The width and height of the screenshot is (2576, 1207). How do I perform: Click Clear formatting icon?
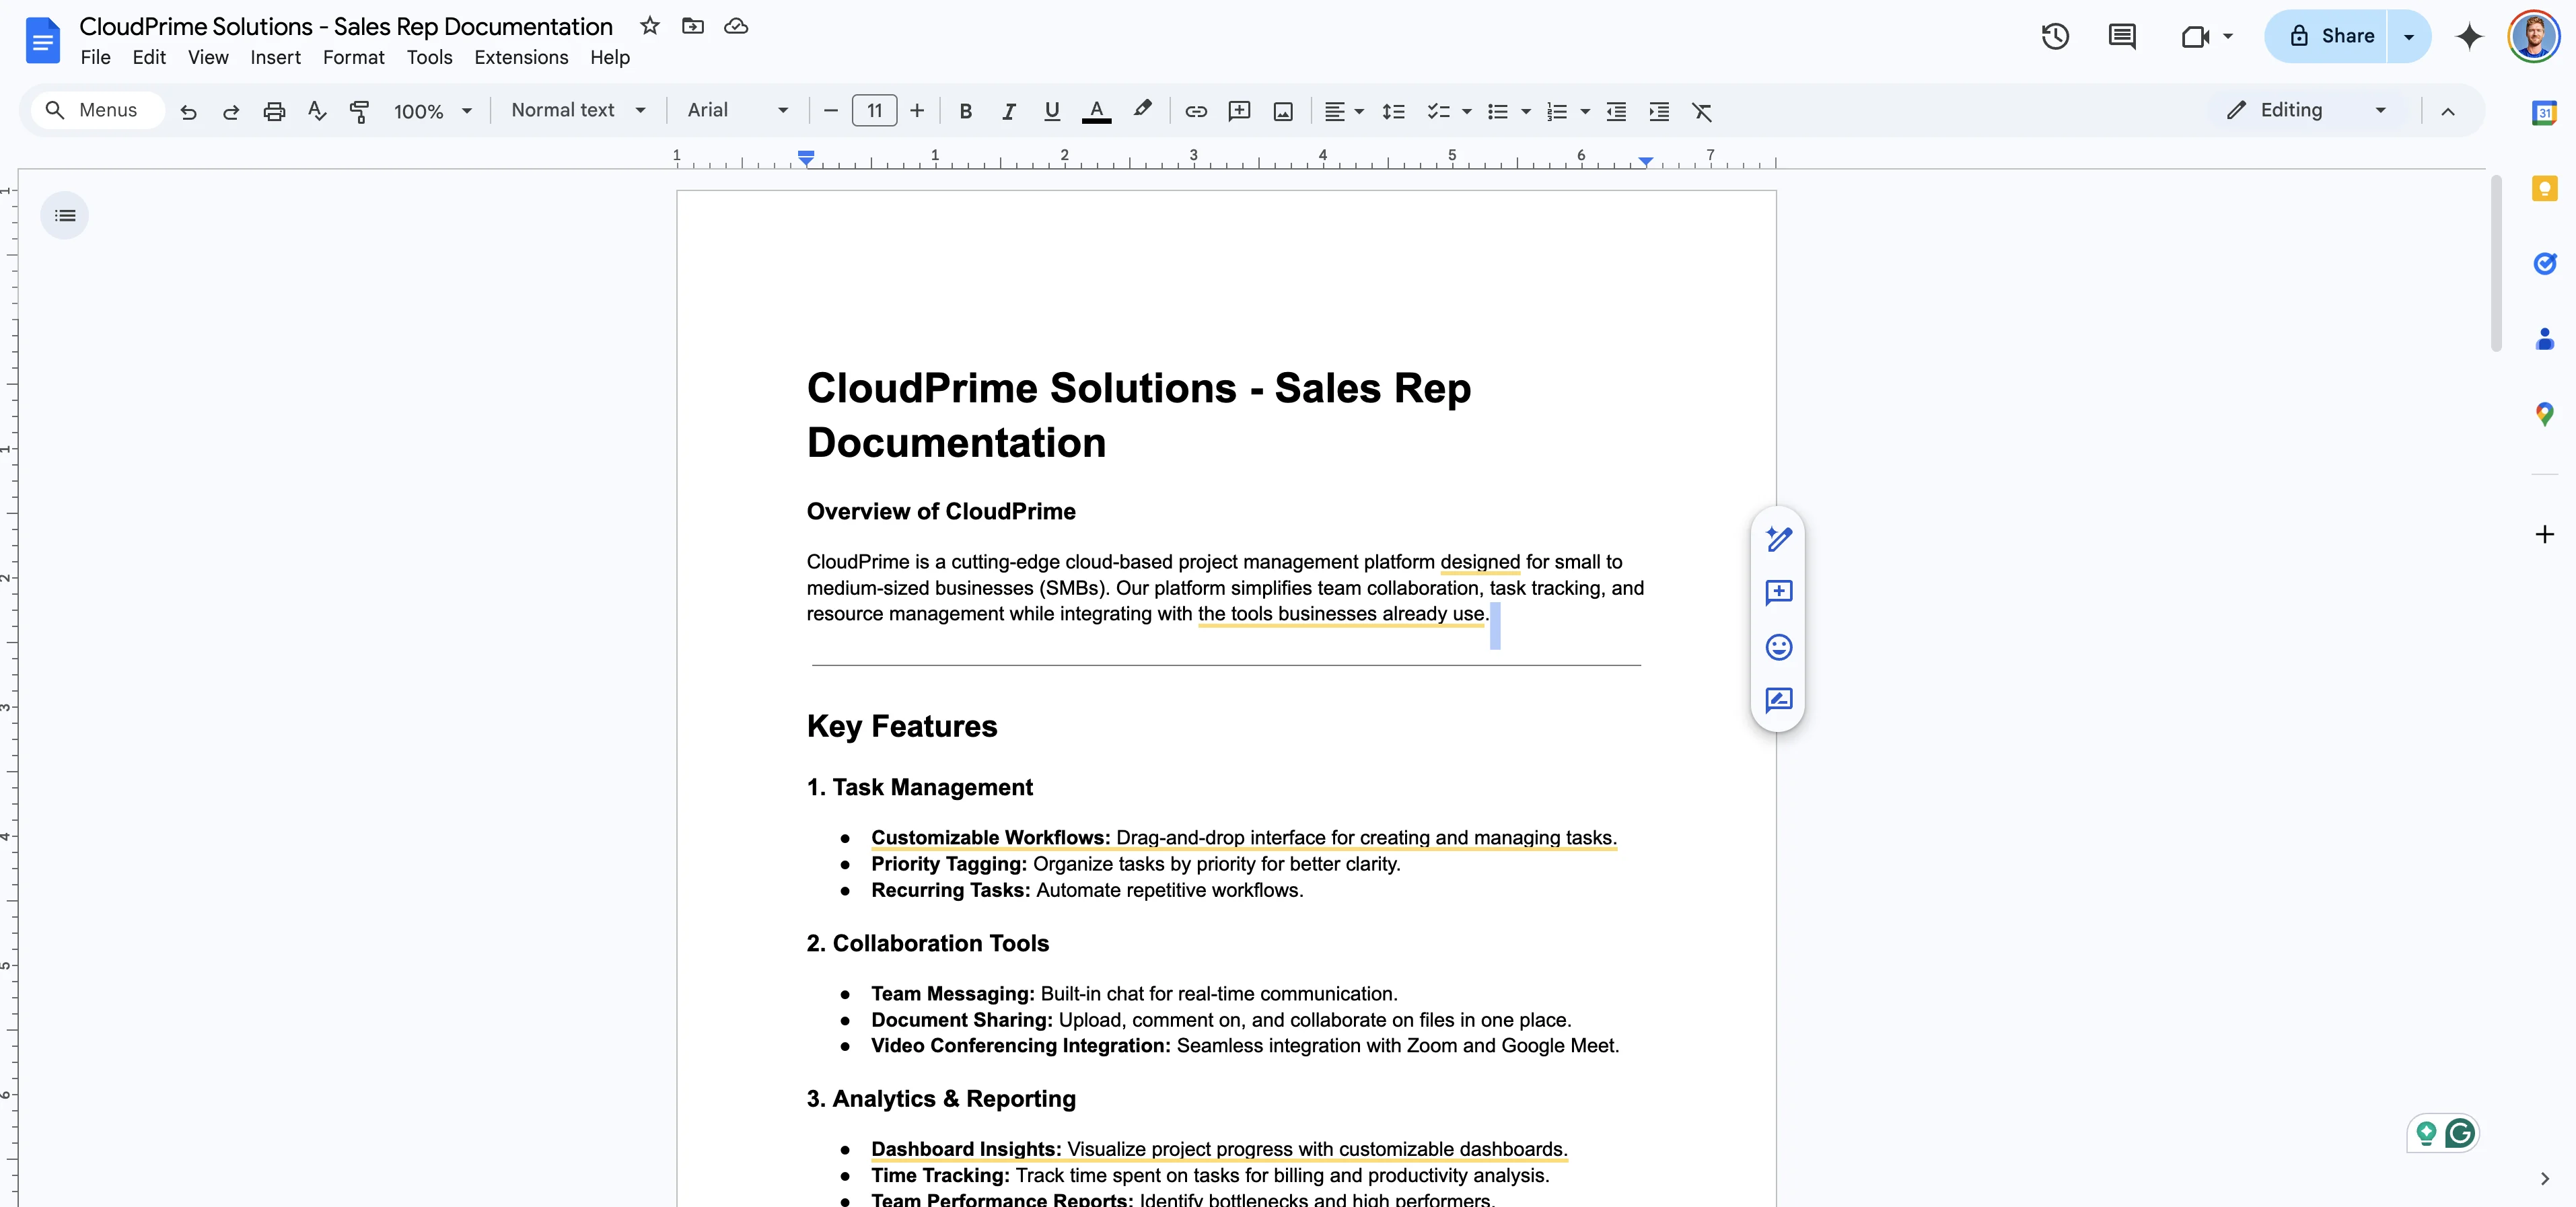(1701, 111)
